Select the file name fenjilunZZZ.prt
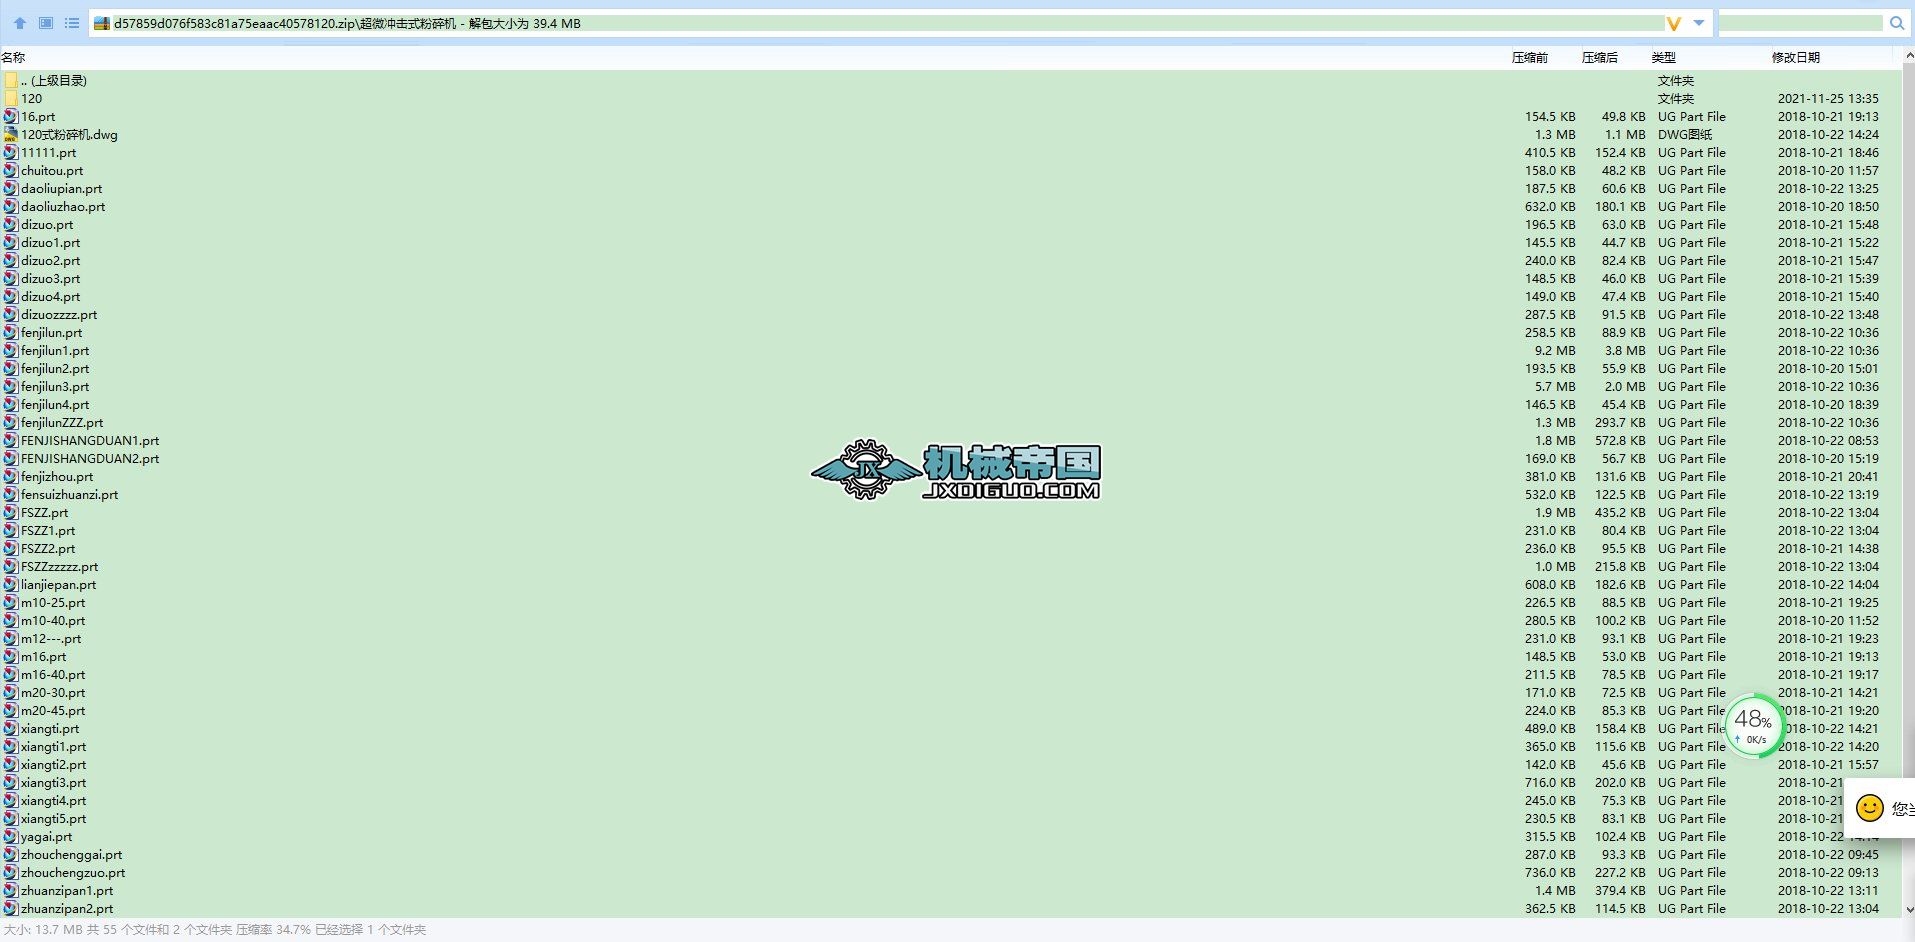The width and height of the screenshot is (1915, 942). coord(62,423)
